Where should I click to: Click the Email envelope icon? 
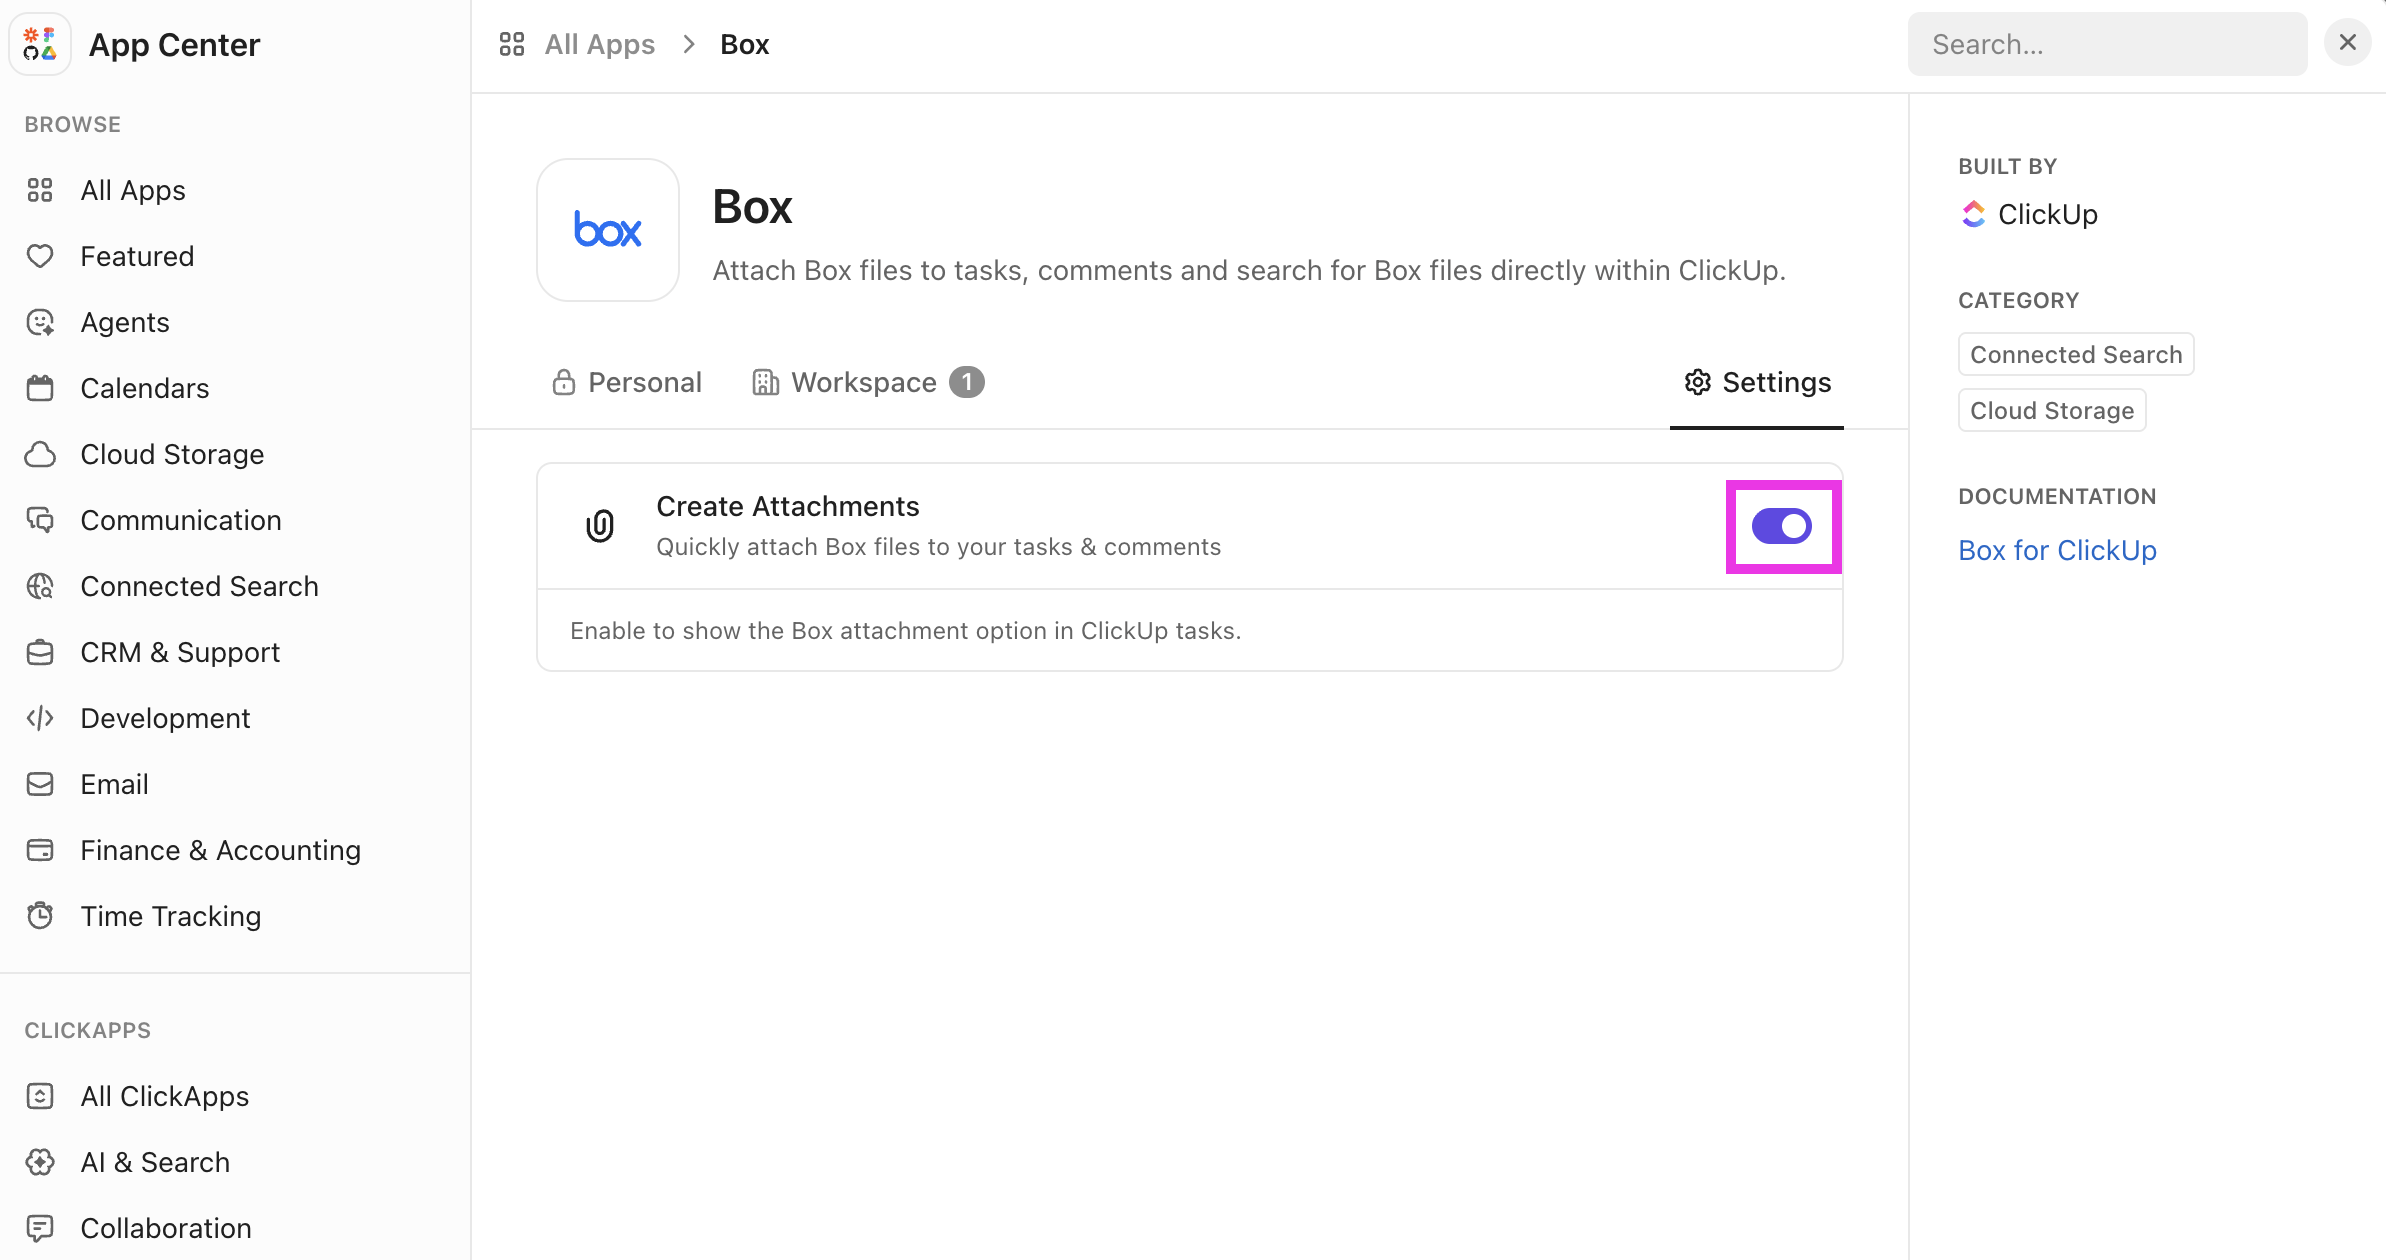point(40,784)
